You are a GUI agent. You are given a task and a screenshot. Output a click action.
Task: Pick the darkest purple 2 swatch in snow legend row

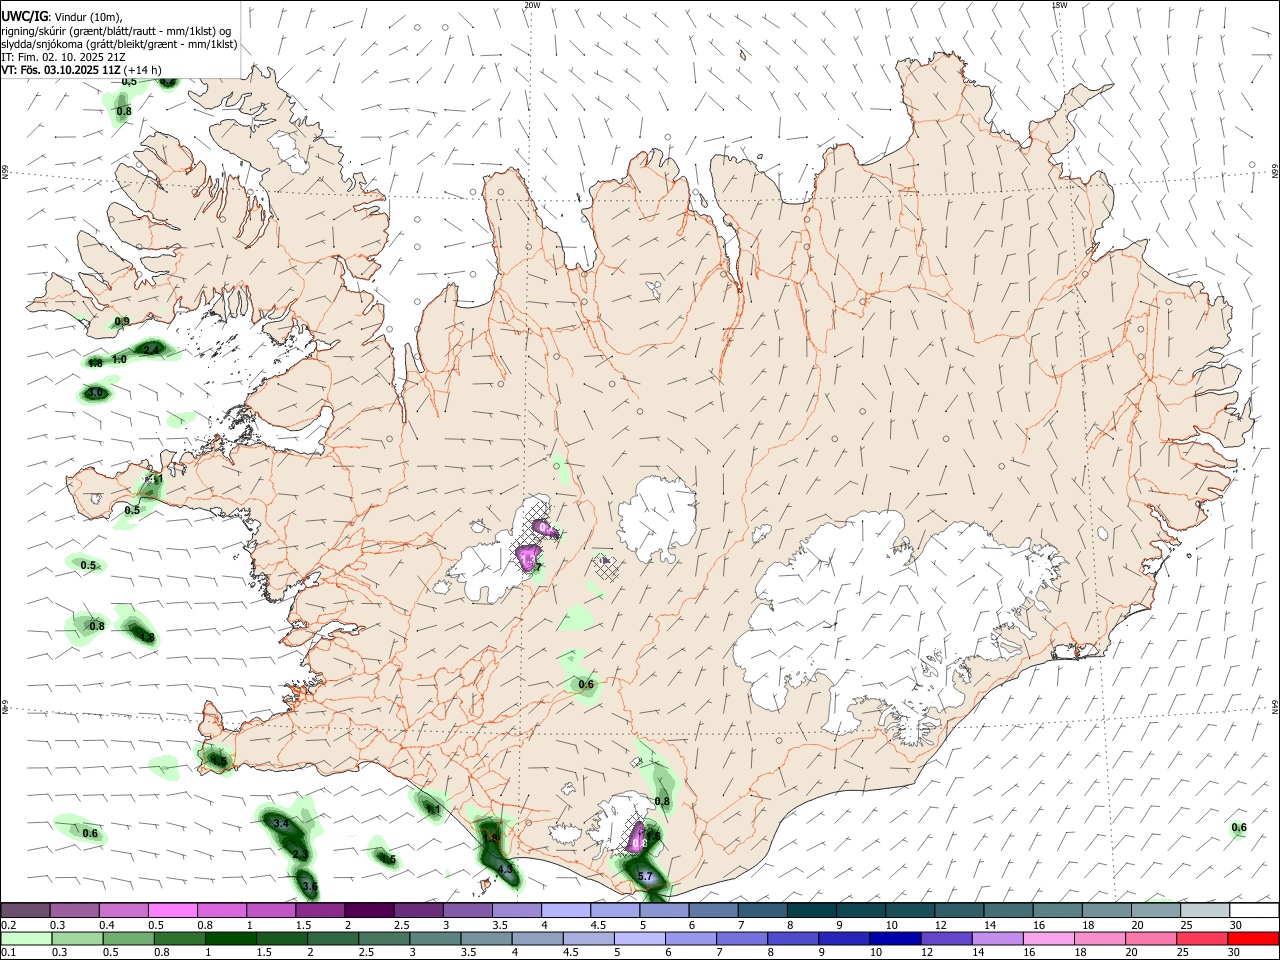tap(369, 911)
